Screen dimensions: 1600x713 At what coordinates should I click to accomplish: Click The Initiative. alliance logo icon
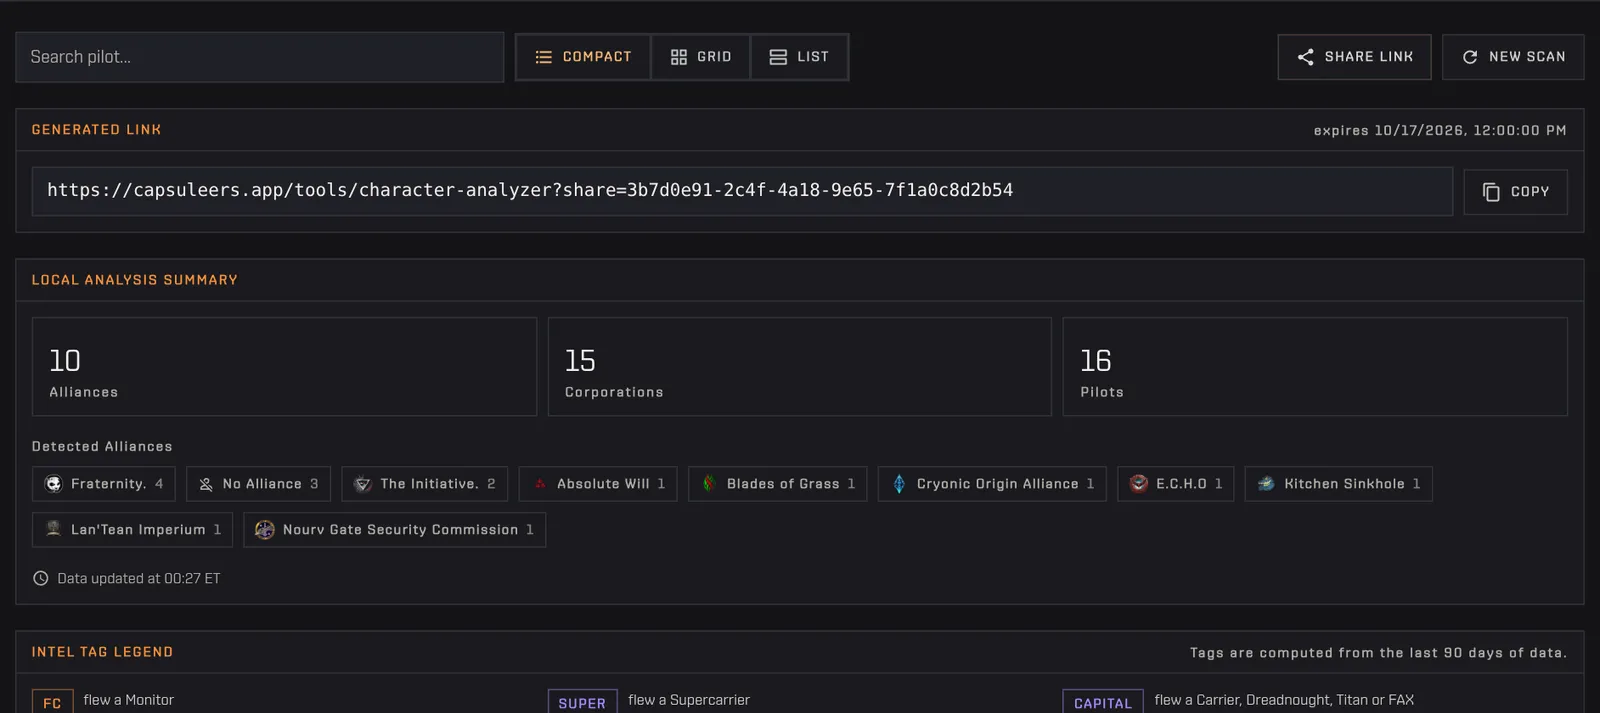pyautogui.click(x=363, y=484)
